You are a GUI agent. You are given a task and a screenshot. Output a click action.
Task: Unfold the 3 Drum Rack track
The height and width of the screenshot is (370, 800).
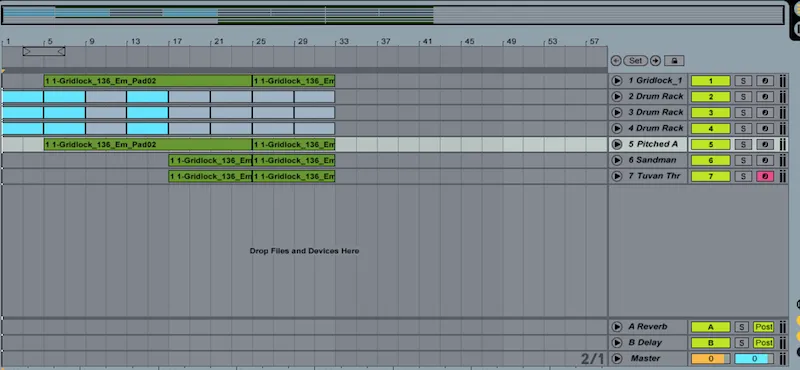[x=617, y=112]
